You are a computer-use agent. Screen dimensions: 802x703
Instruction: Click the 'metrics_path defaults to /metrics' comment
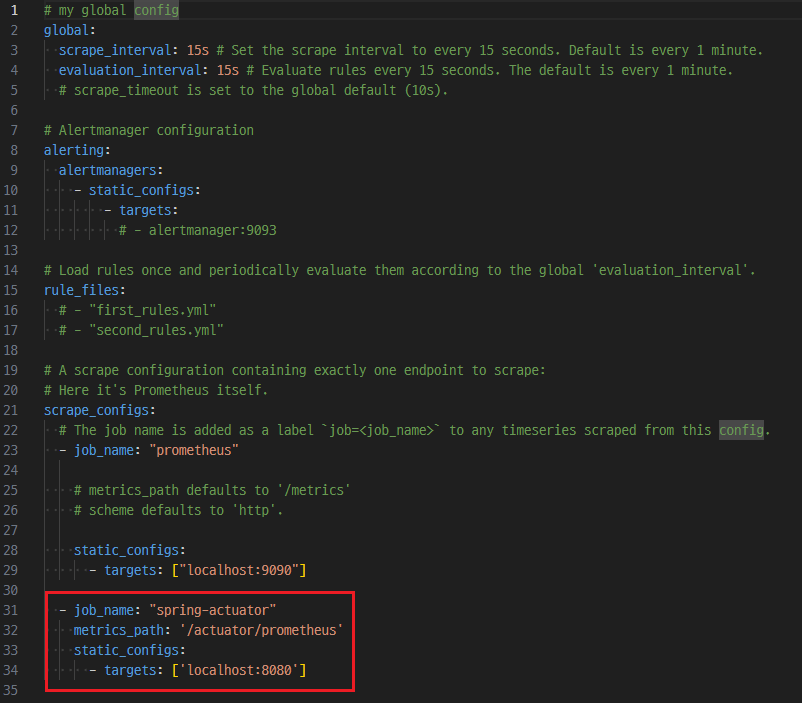coord(212,490)
